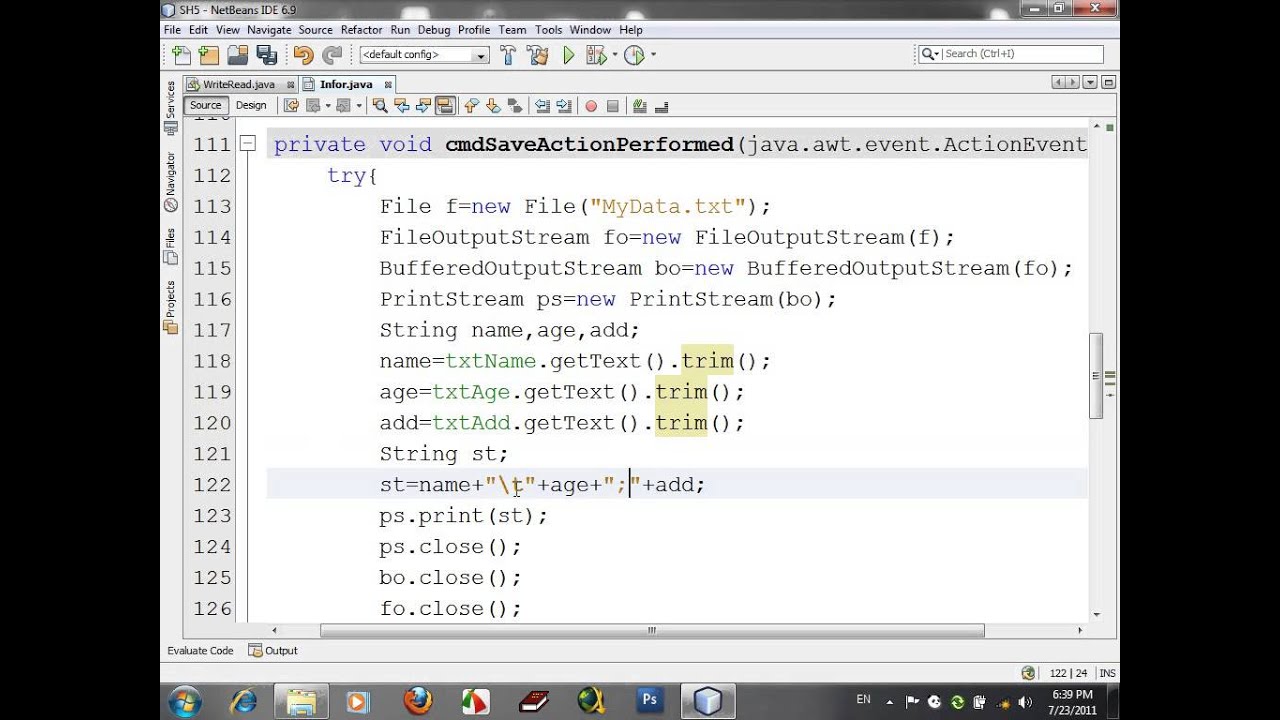Image resolution: width=1280 pixels, height=720 pixels.
Task: Click the Save All toolbar icon
Action: 266,55
